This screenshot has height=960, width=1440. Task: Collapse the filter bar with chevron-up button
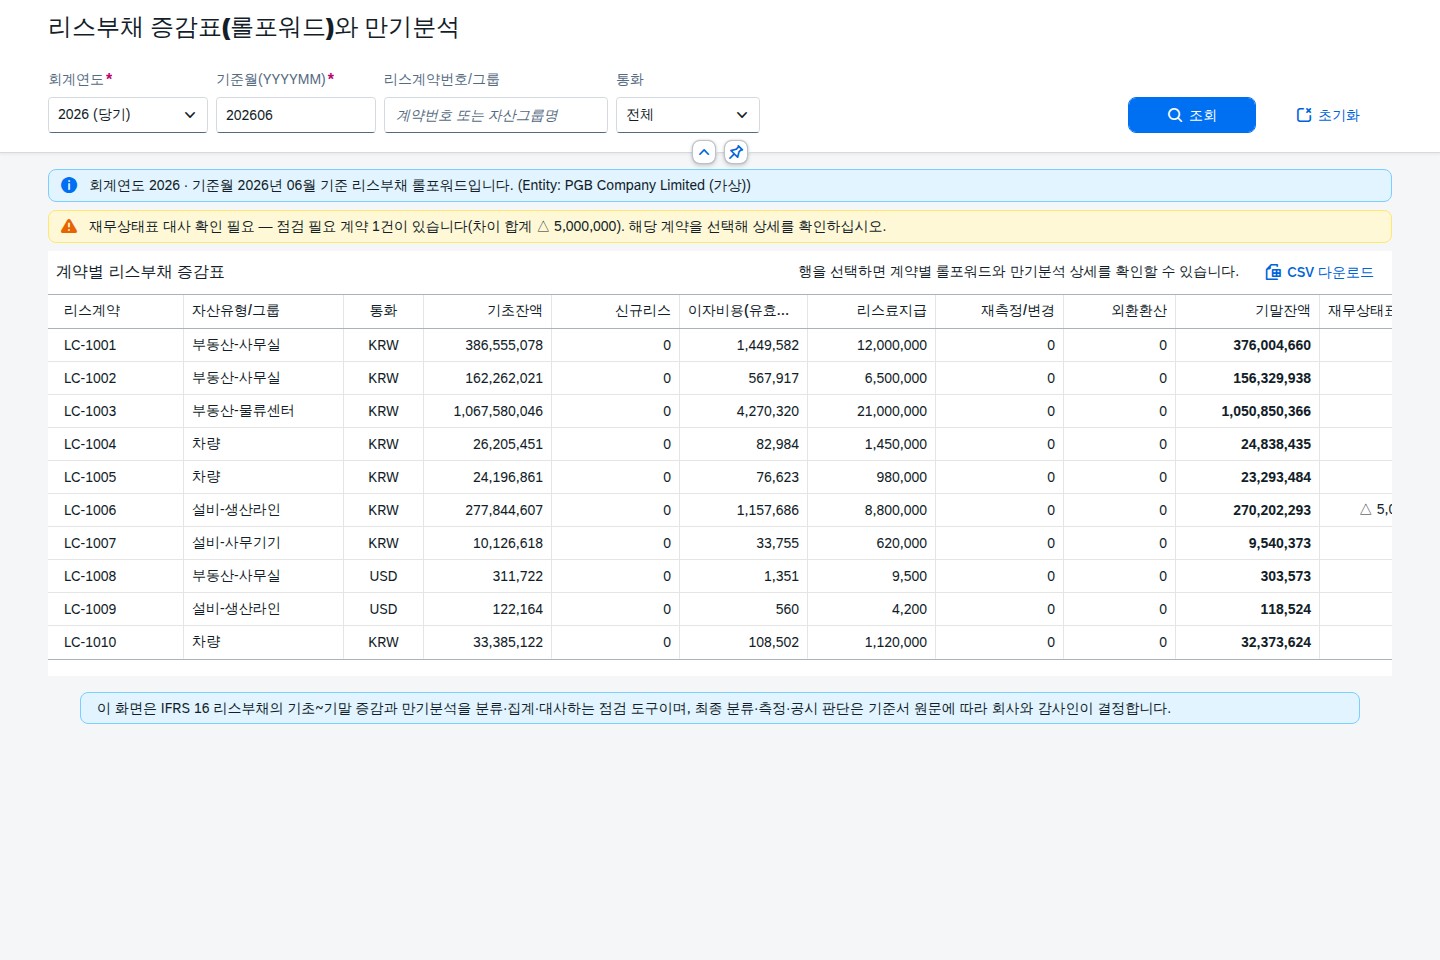[704, 152]
